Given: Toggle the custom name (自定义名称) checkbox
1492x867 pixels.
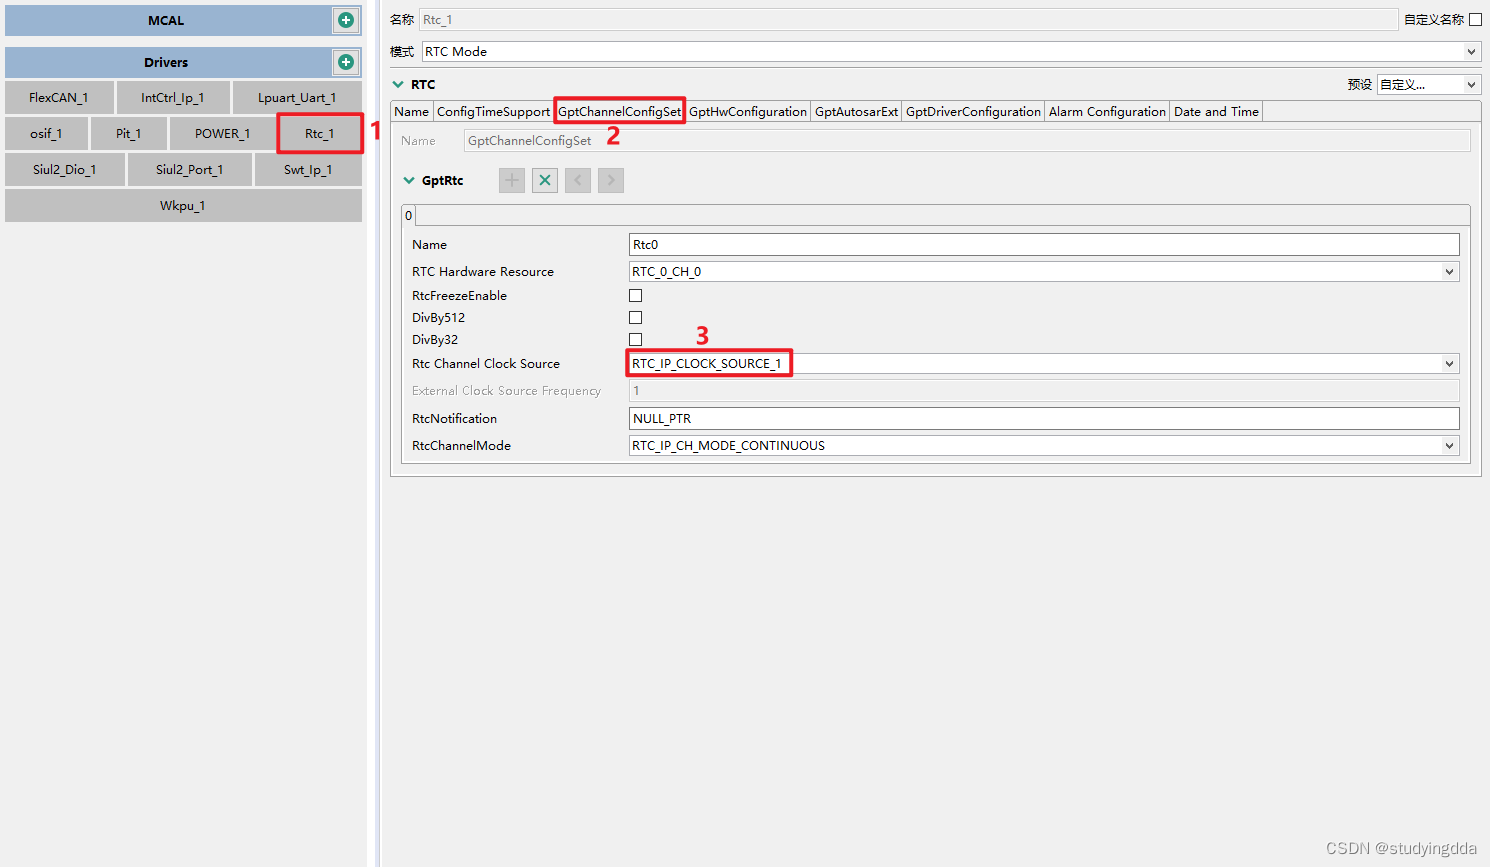Looking at the screenshot, I should (x=1475, y=20).
